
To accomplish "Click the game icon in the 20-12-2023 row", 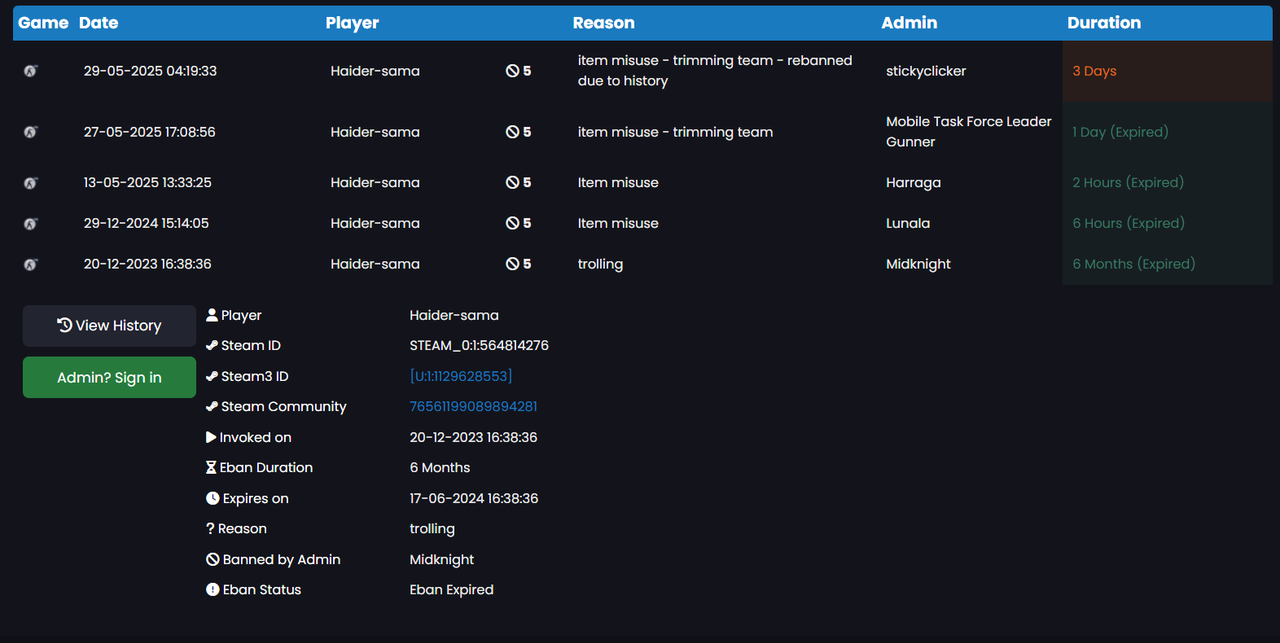I will [x=31, y=264].
